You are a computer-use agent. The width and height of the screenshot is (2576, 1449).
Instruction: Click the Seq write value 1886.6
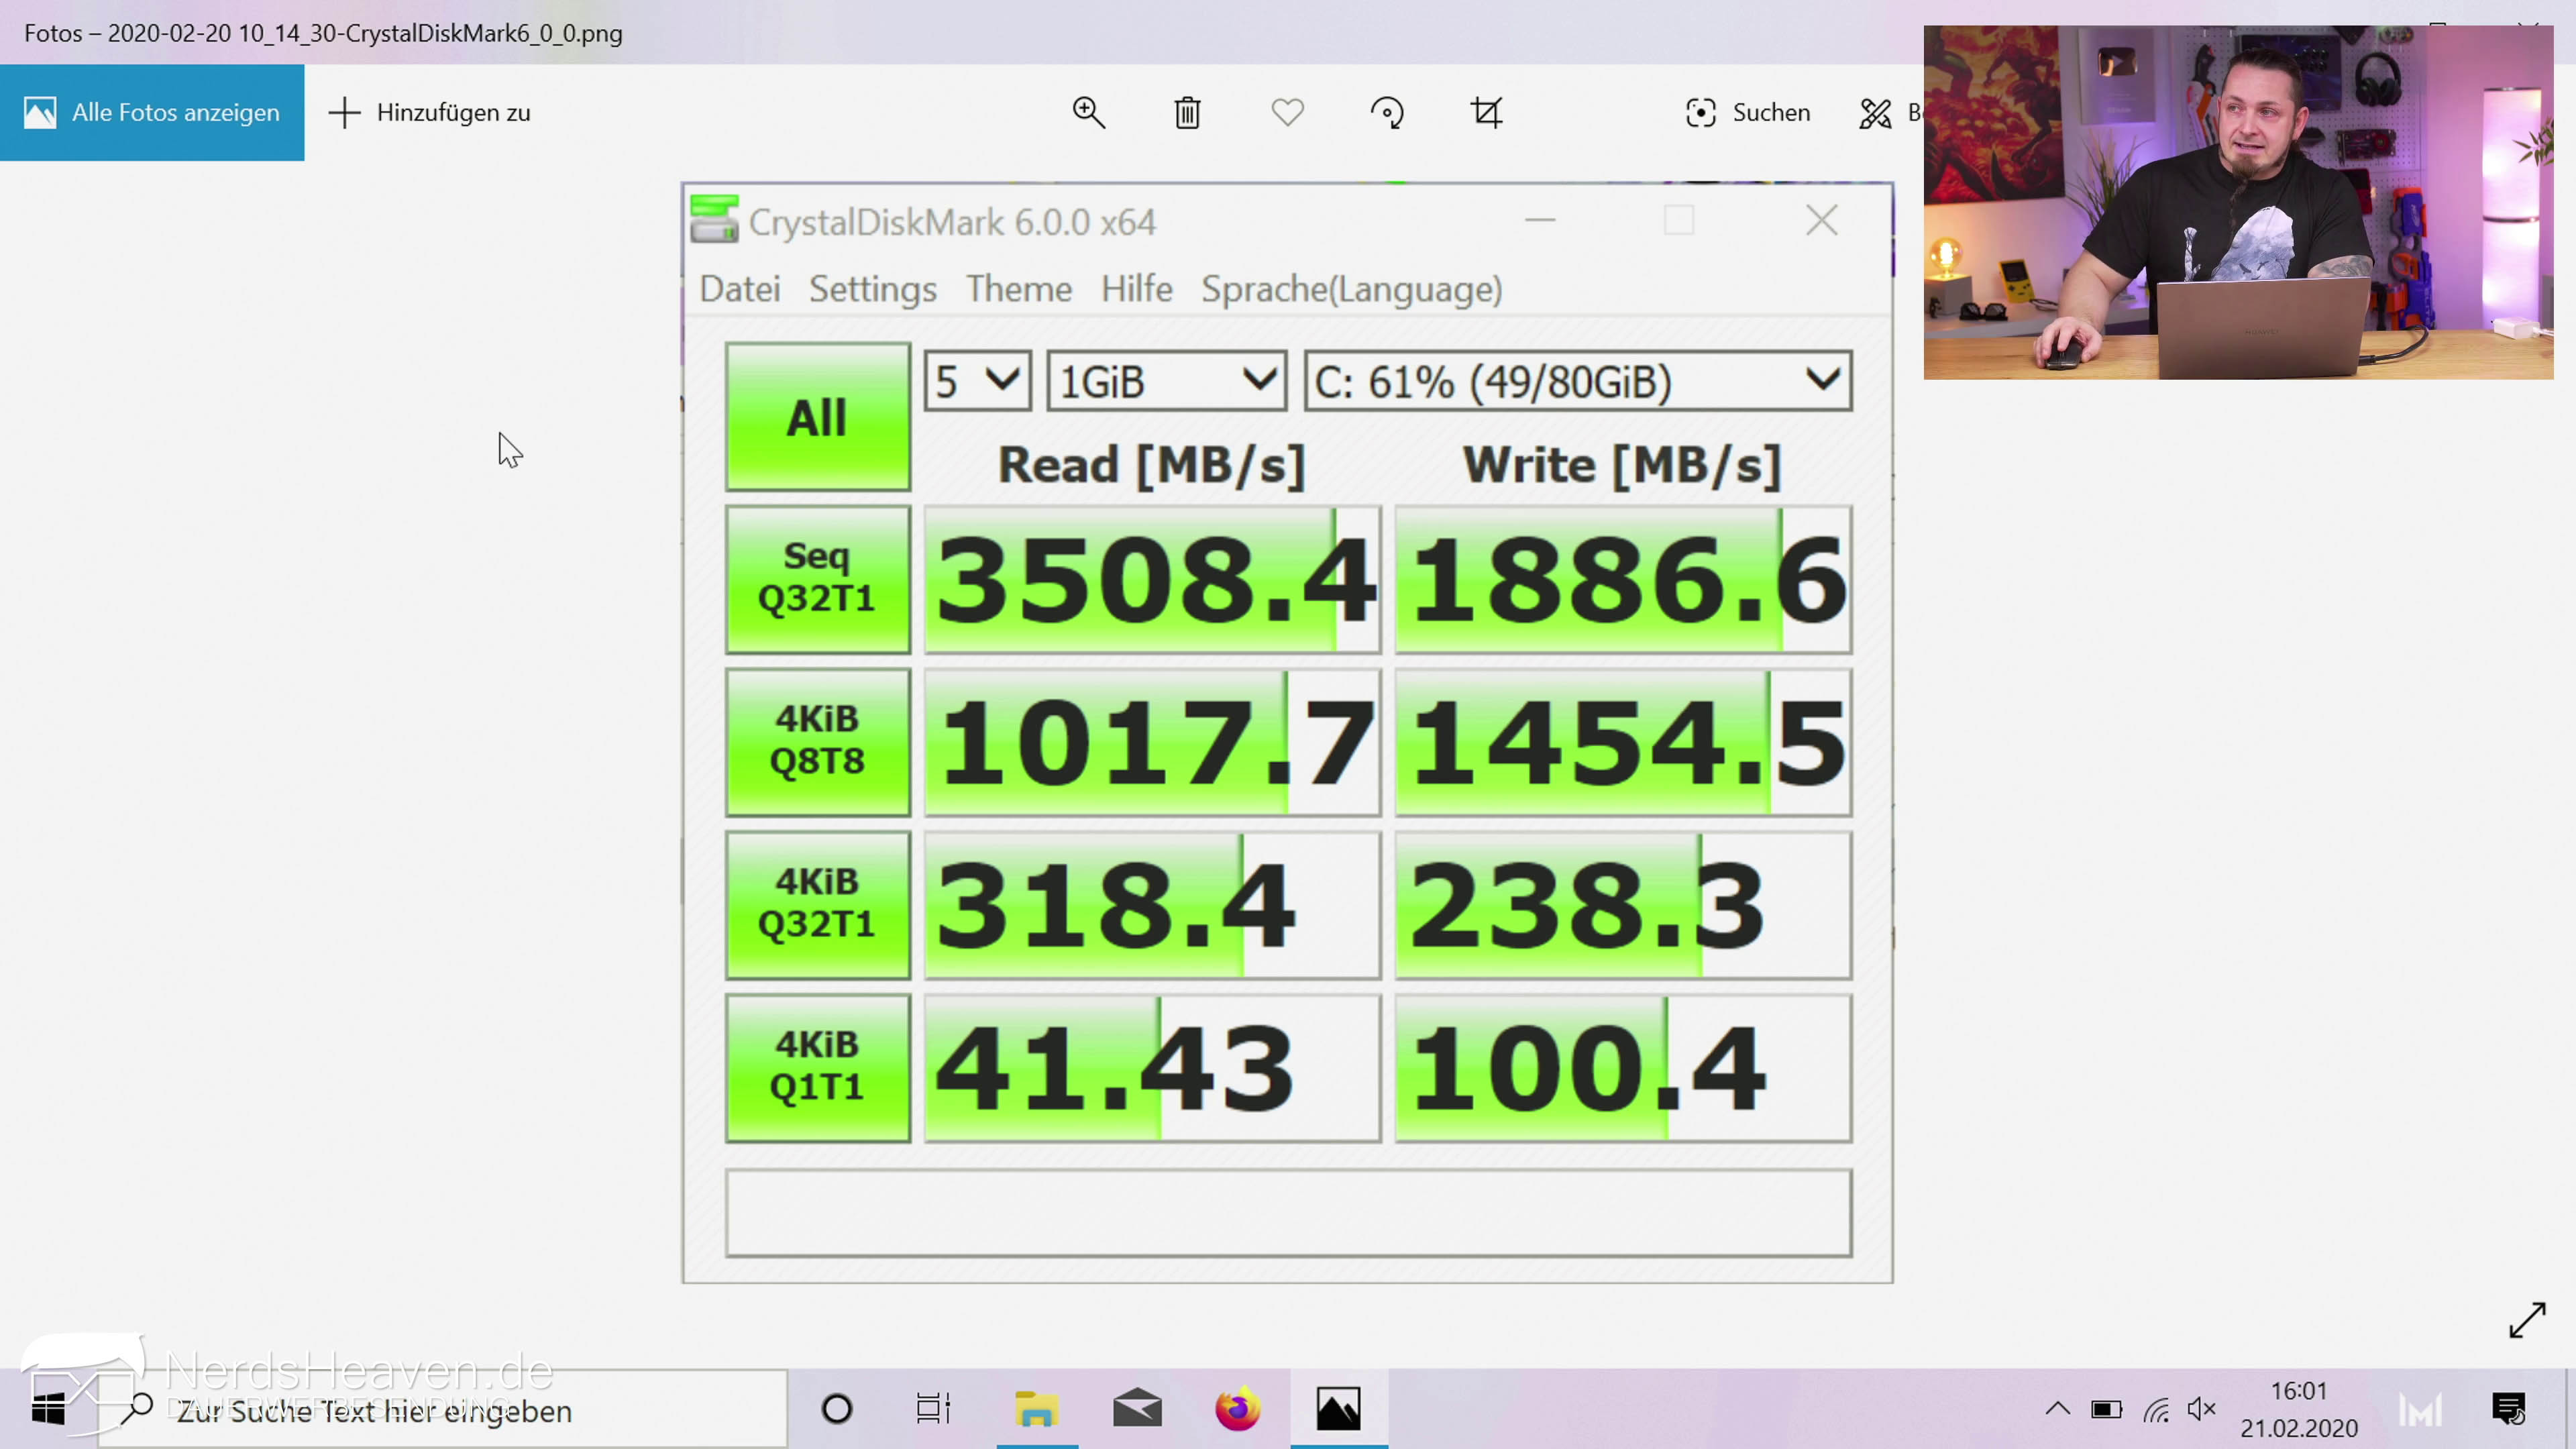tap(1623, 579)
